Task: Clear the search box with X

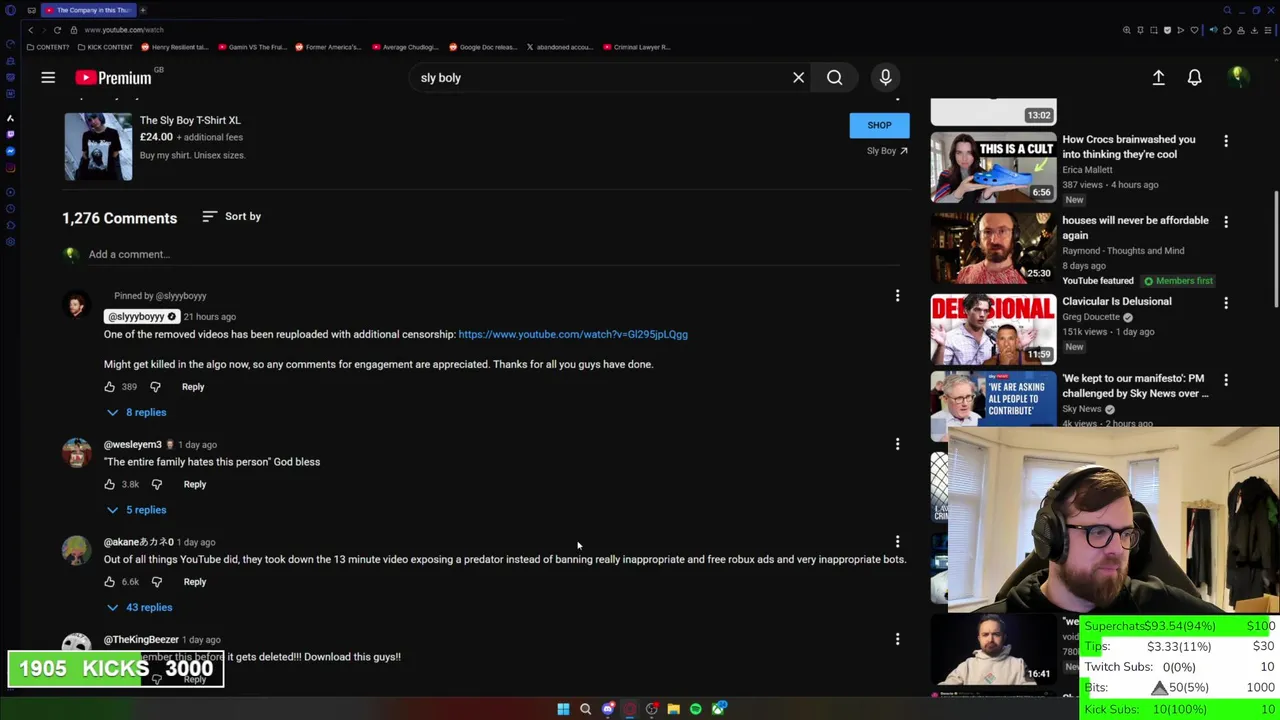Action: point(798,78)
